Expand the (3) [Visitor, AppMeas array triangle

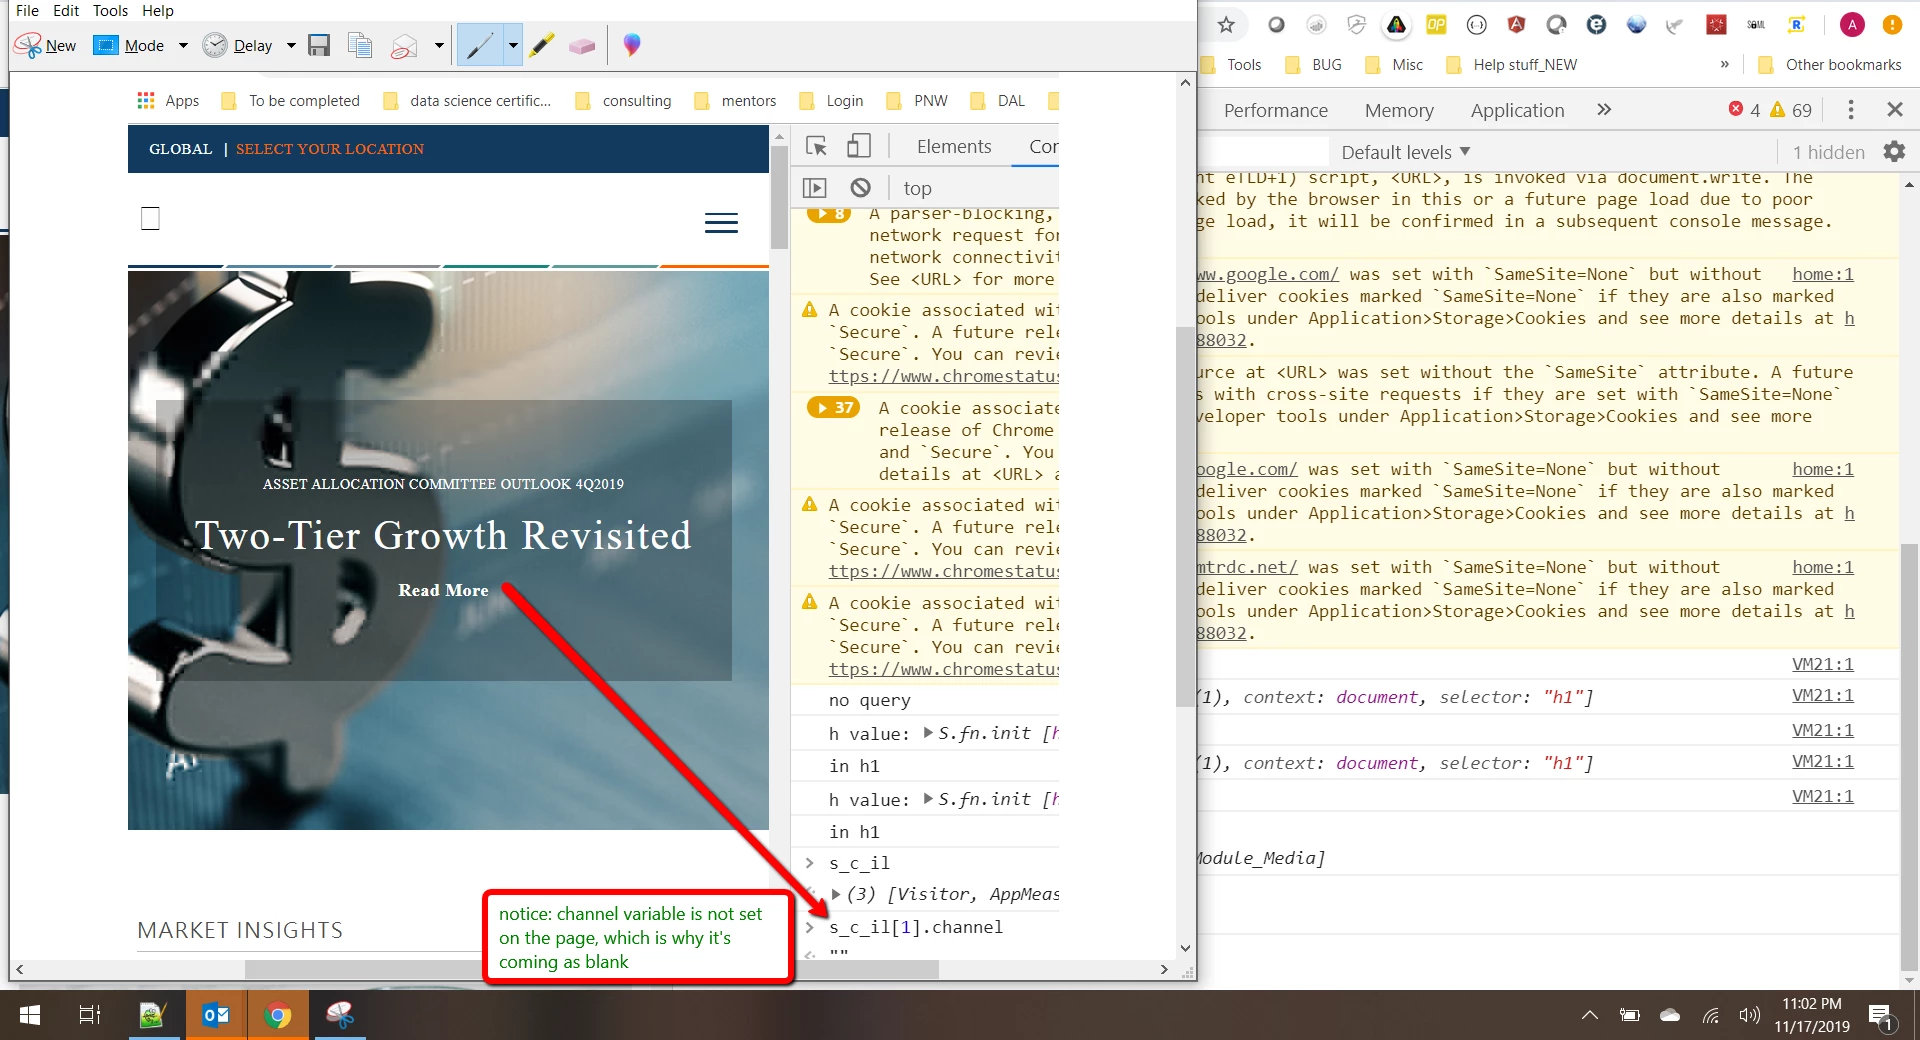[836, 894]
